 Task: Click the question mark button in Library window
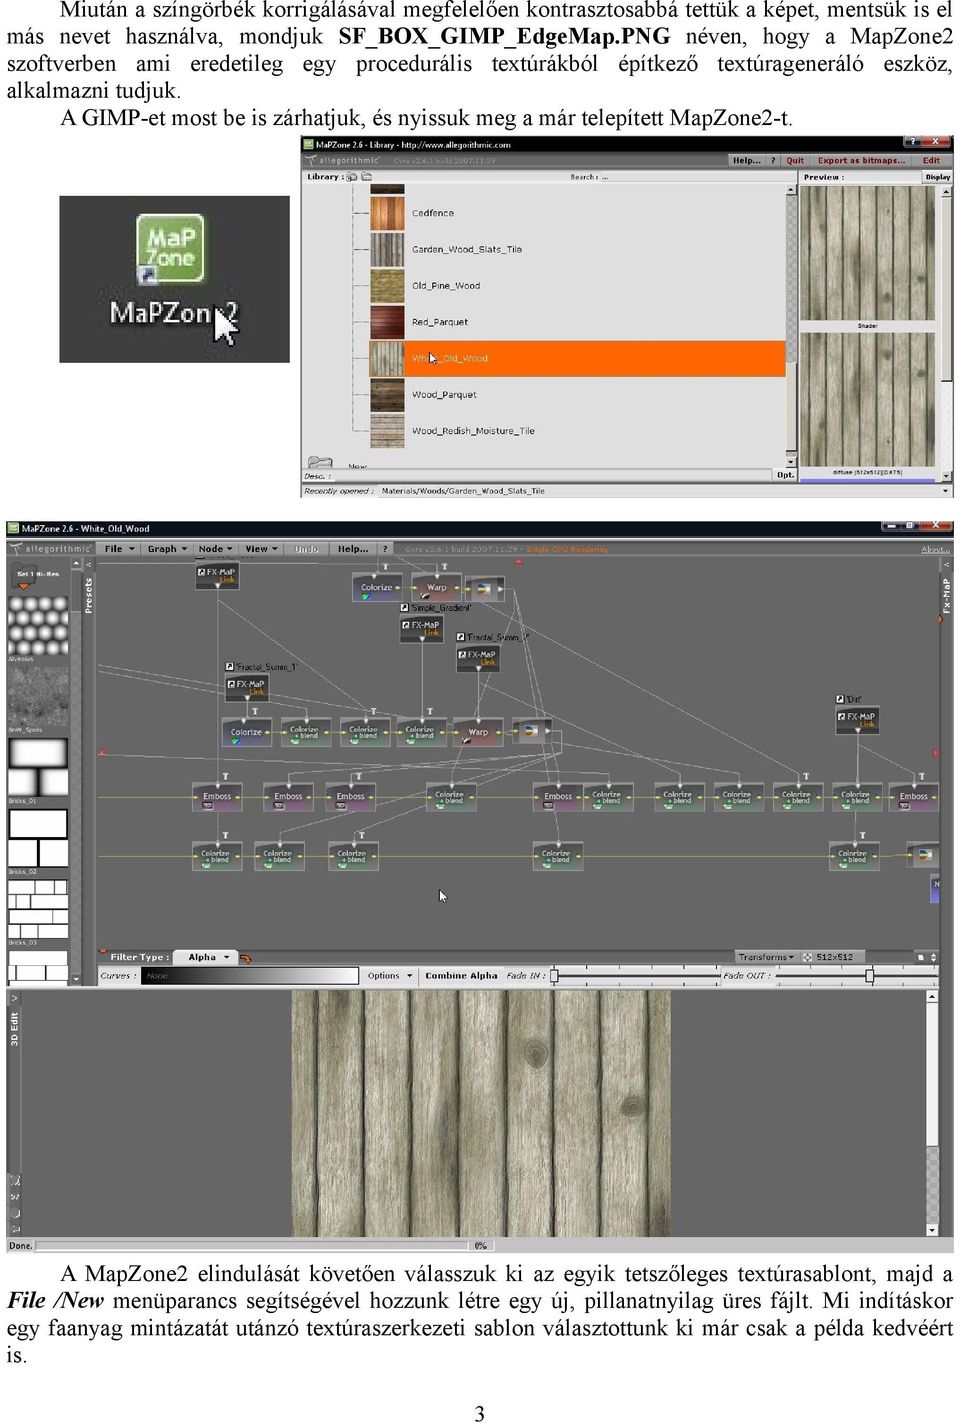point(773,160)
